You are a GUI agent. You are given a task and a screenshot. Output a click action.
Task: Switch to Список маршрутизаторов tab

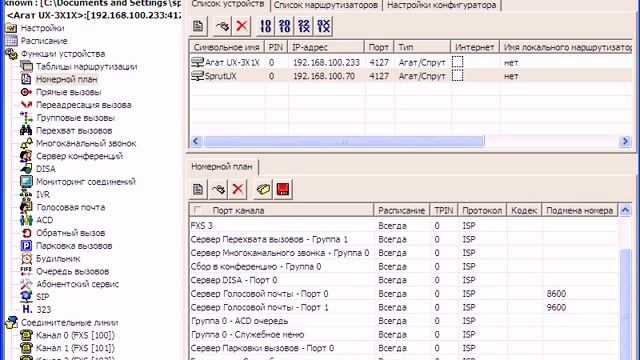tap(325, 5)
